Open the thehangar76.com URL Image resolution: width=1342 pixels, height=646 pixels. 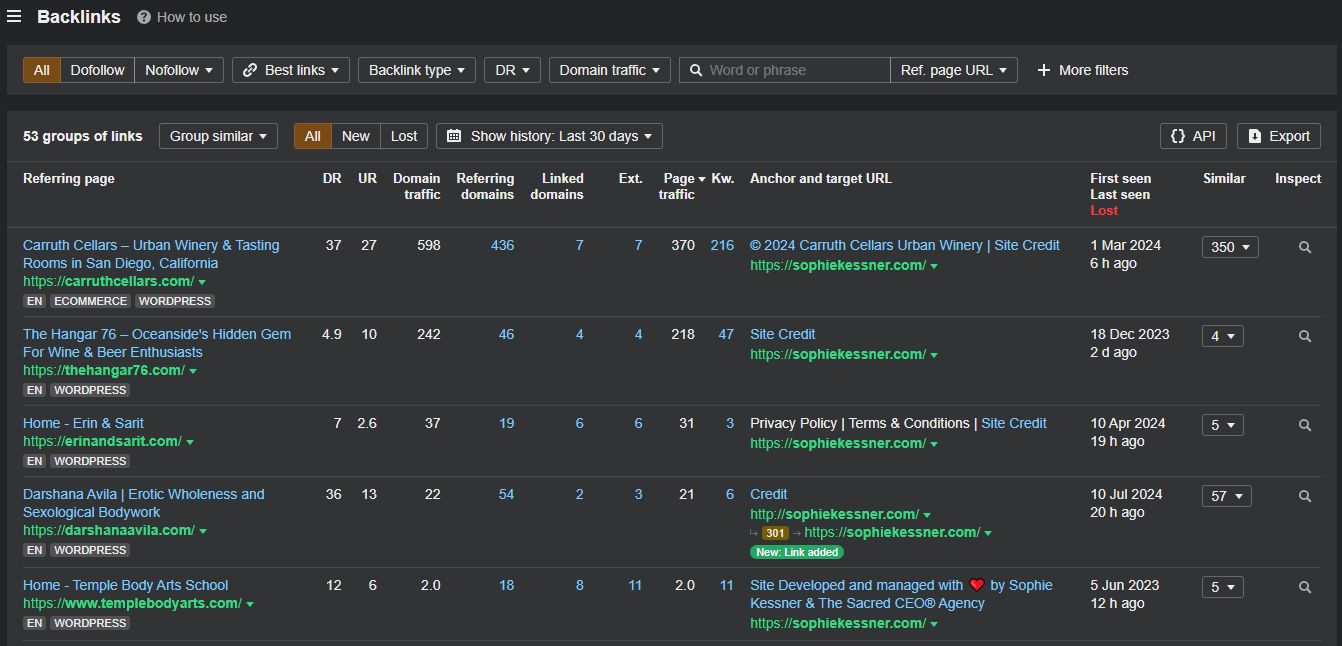tap(104, 370)
